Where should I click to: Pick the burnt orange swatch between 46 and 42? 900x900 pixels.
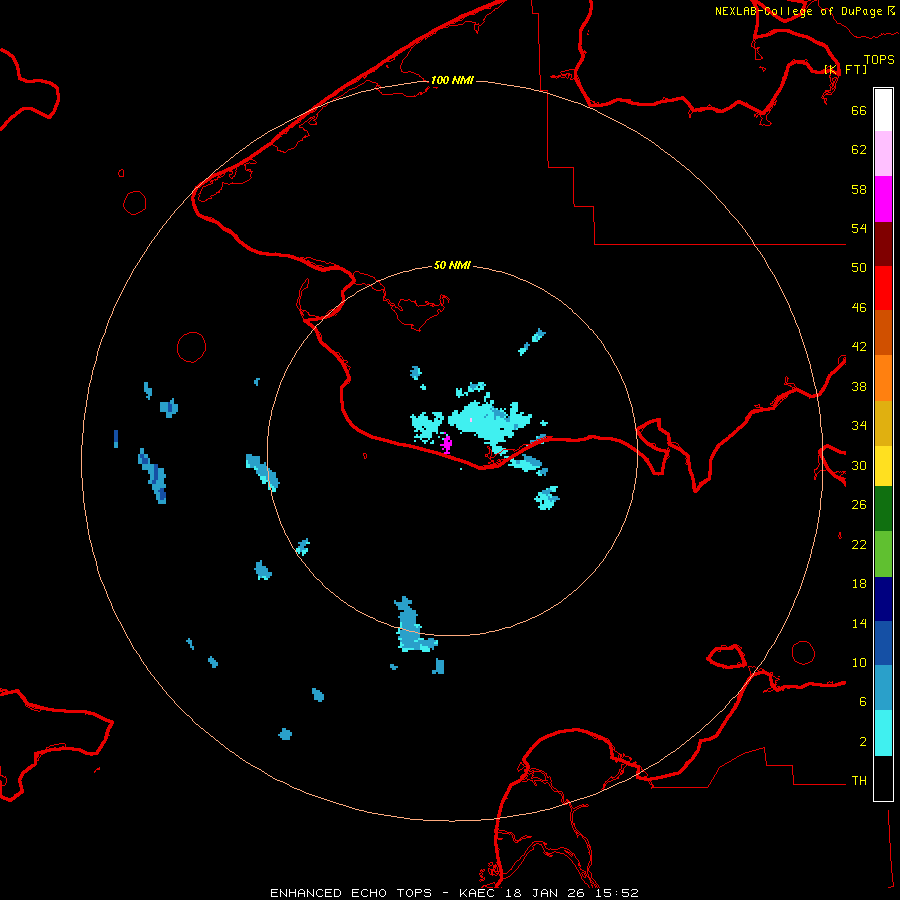883,333
